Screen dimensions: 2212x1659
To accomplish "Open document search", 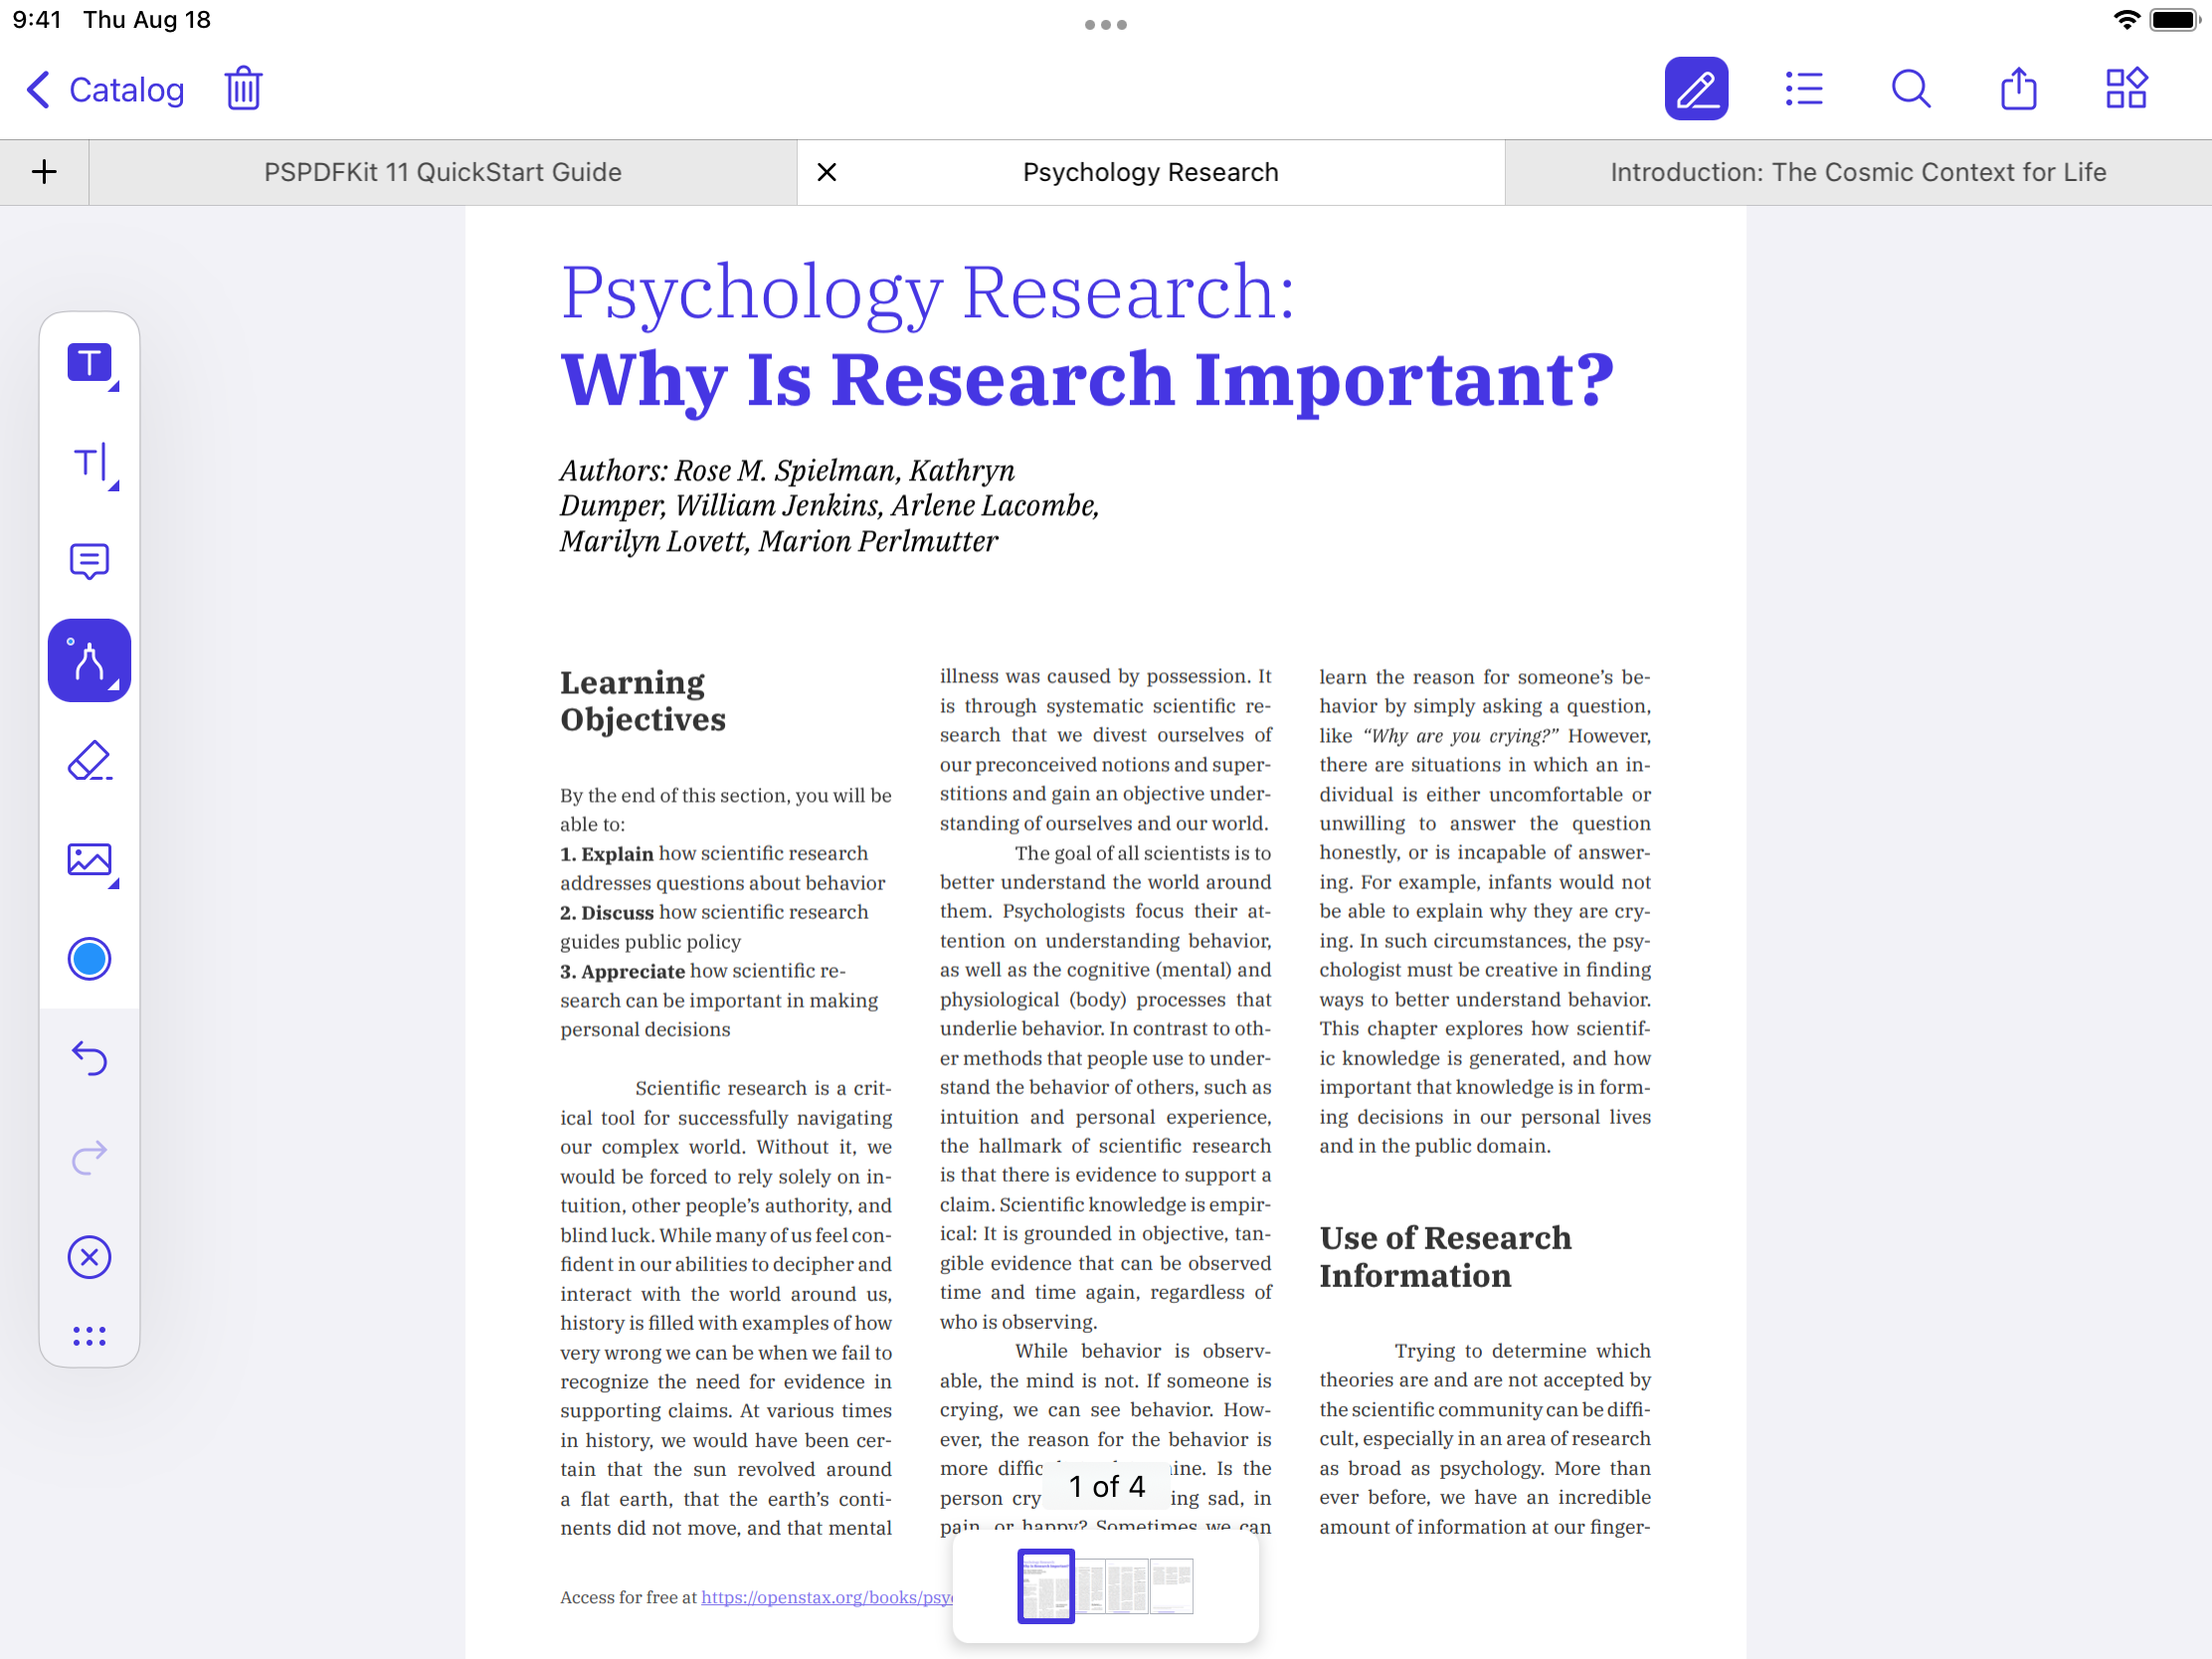I will click(1910, 89).
